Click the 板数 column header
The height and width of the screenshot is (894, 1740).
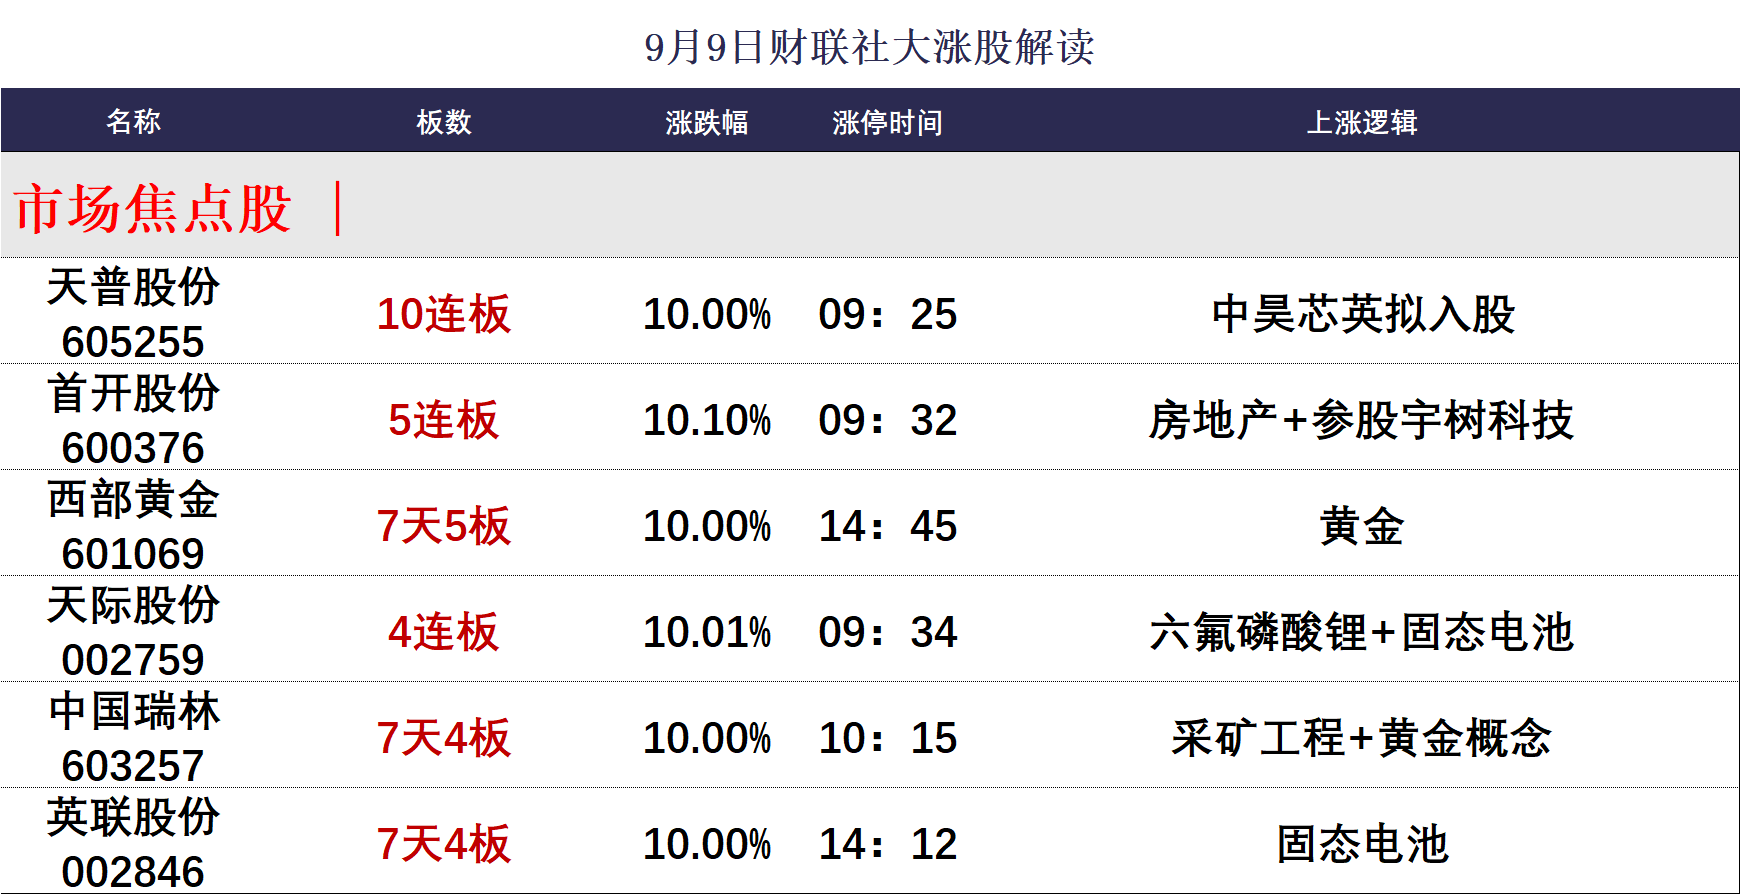click(x=443, y=122)
